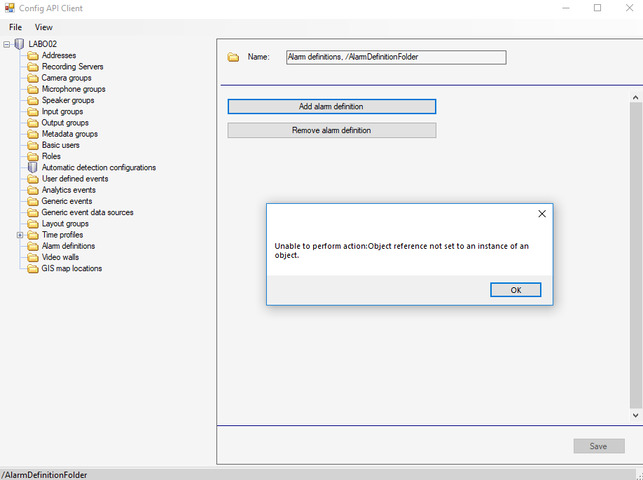This screenshot has height=480, width=643.
Task: Click the Video walls folder icon
Action: click(32, 257)
